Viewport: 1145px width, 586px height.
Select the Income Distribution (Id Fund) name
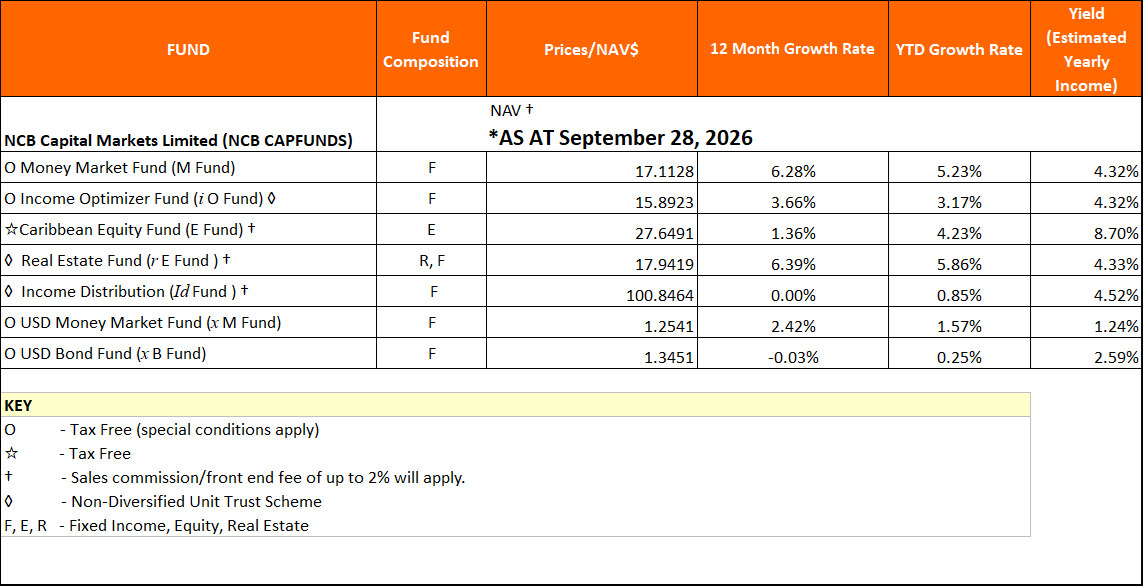(x=126, y=292)
